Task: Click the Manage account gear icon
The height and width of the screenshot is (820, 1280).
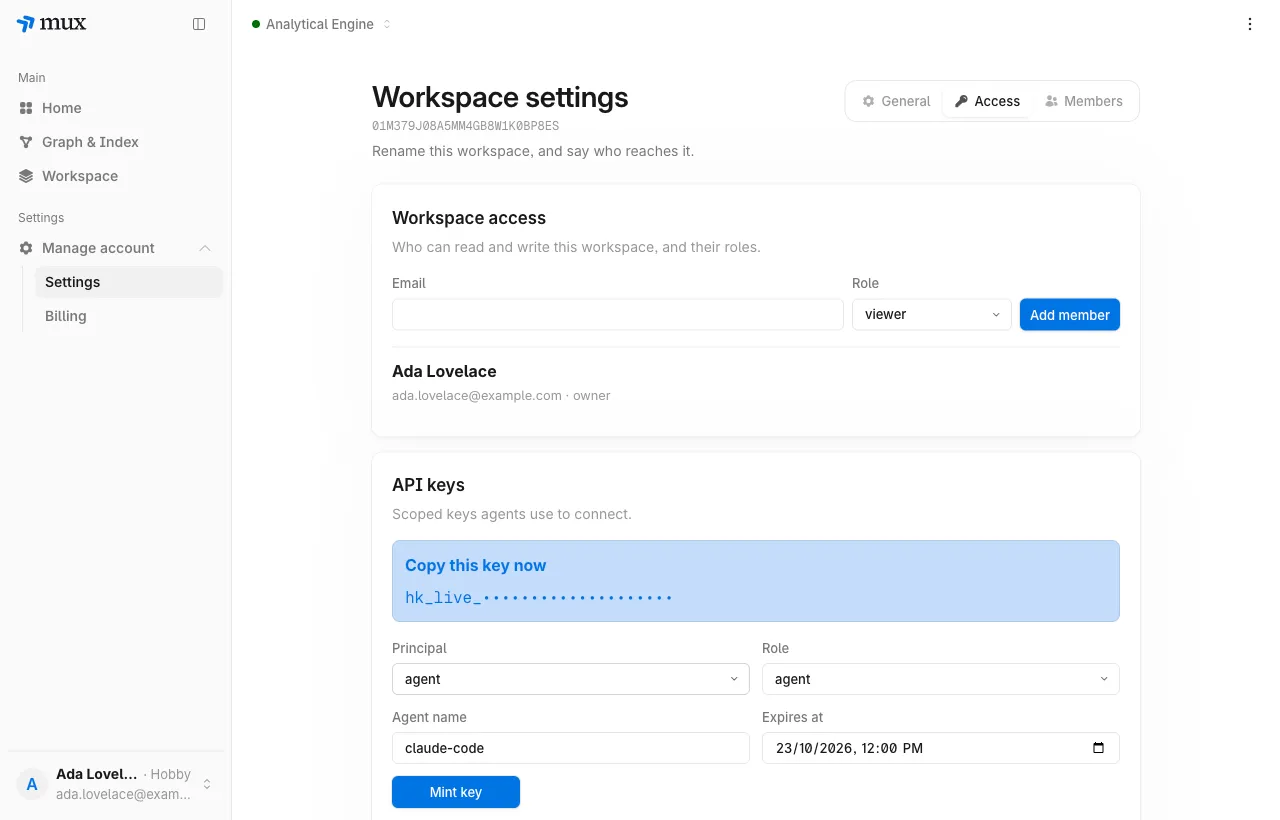Action: [x=26, y=248]
